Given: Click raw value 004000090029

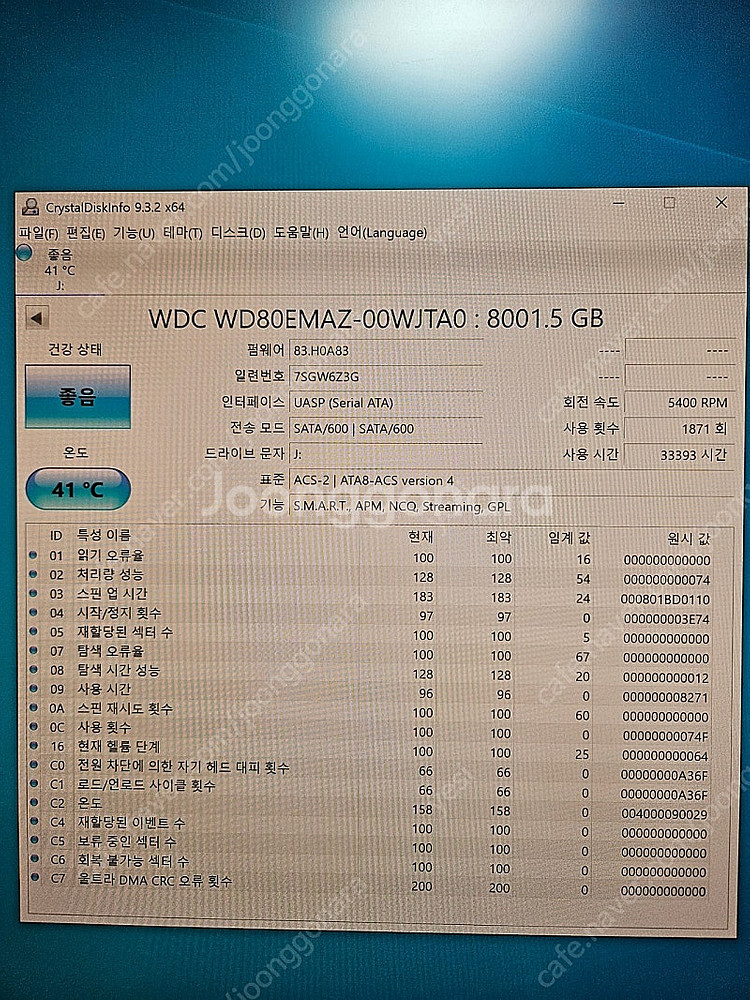Looking at the screenshot, I should (664, 814).
